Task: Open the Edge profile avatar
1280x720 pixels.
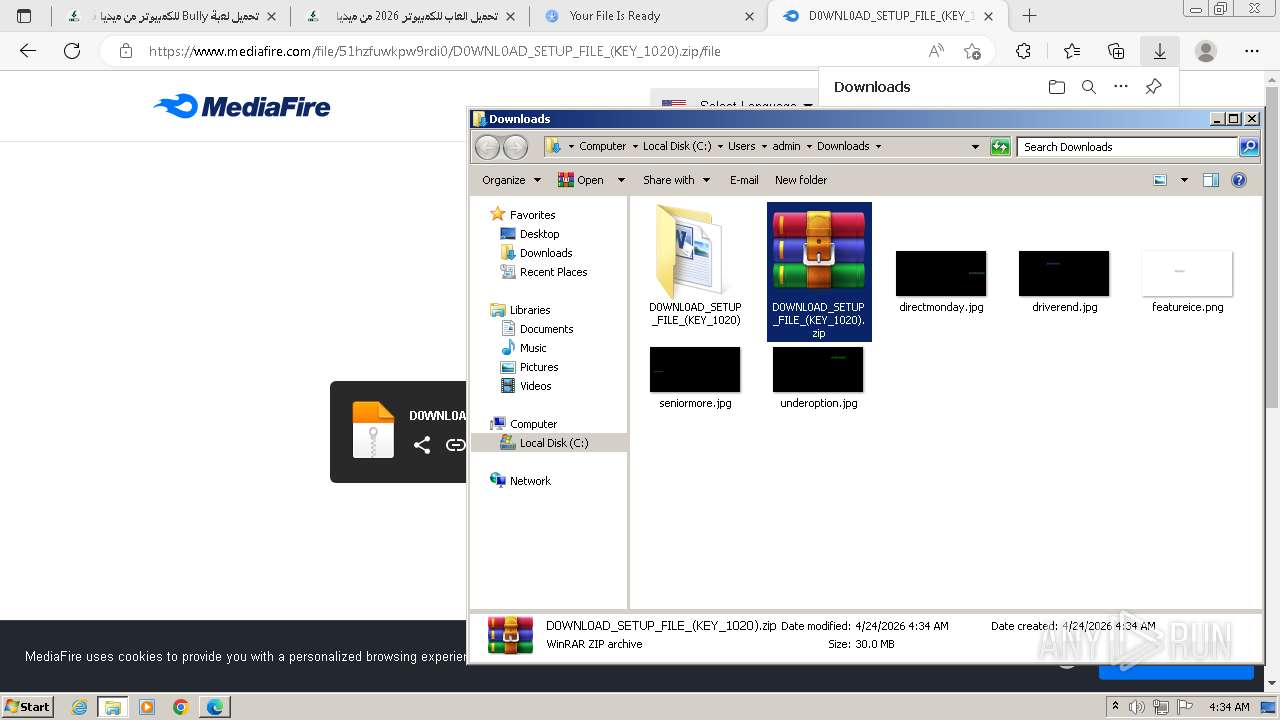Action: (x=1206, y=51)
